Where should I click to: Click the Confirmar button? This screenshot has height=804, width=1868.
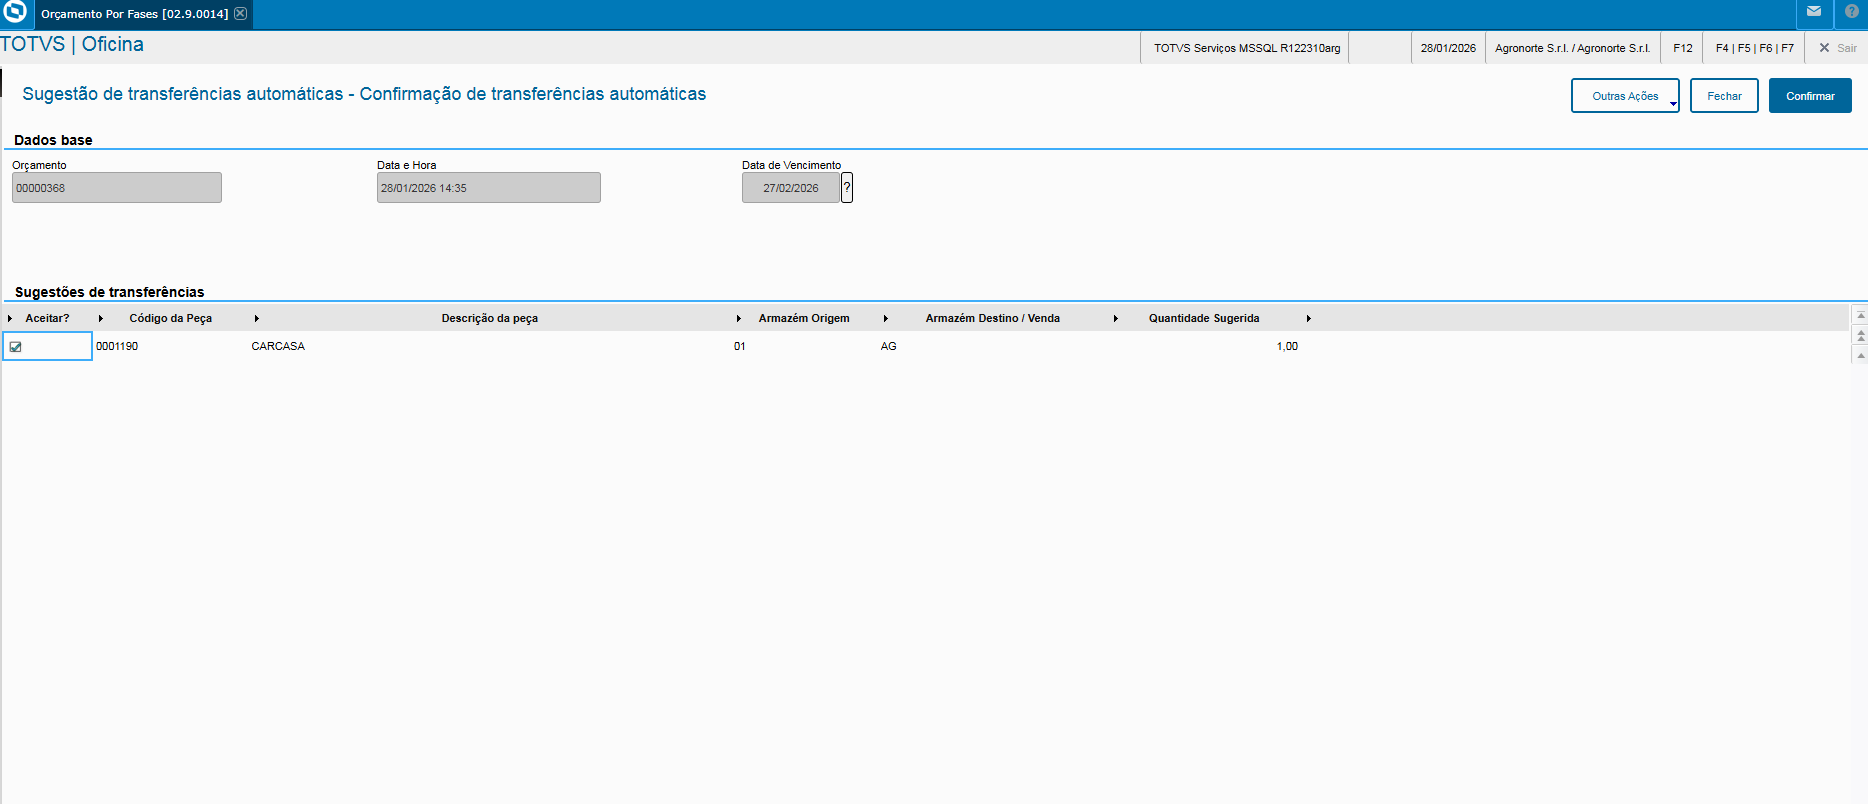(x=1810, y=96)
